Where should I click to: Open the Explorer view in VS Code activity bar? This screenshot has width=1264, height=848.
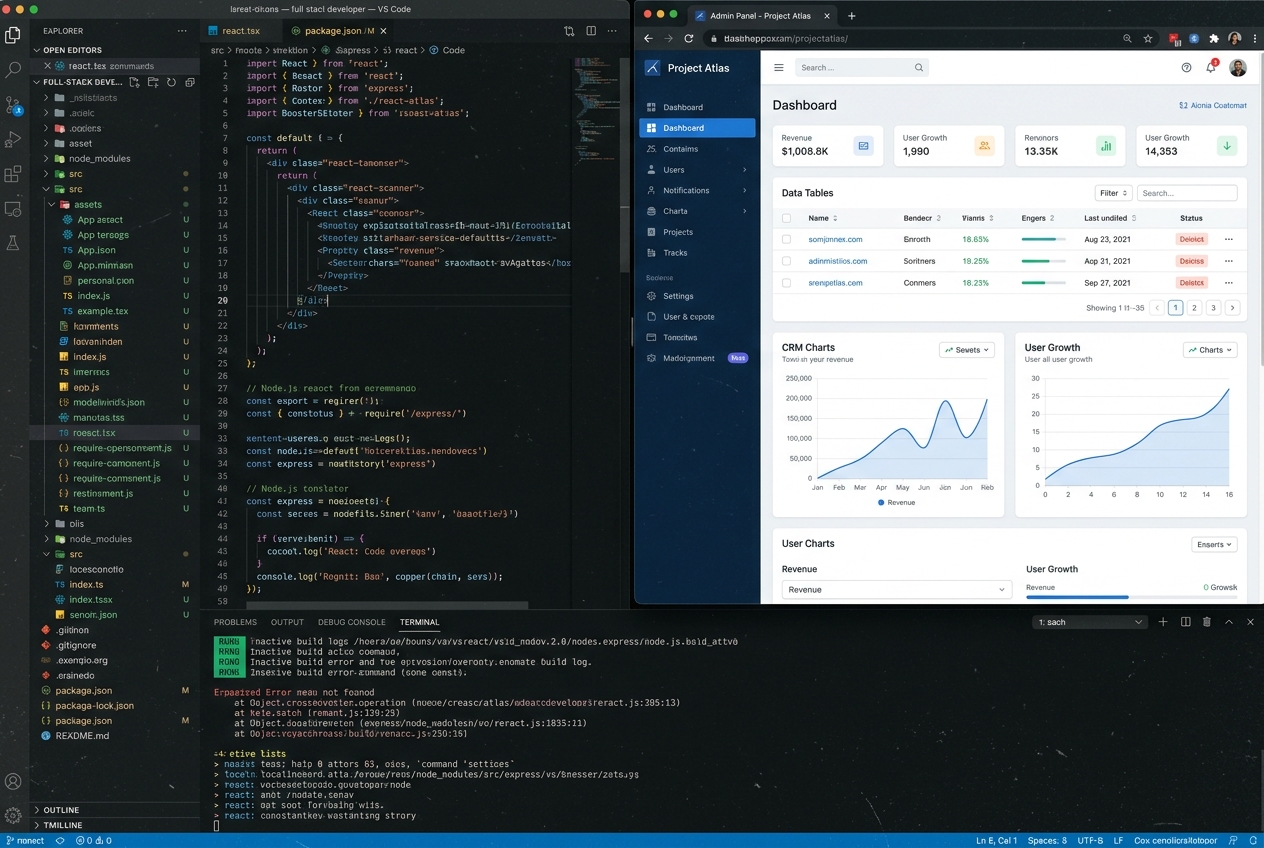(x=13, y=35)
